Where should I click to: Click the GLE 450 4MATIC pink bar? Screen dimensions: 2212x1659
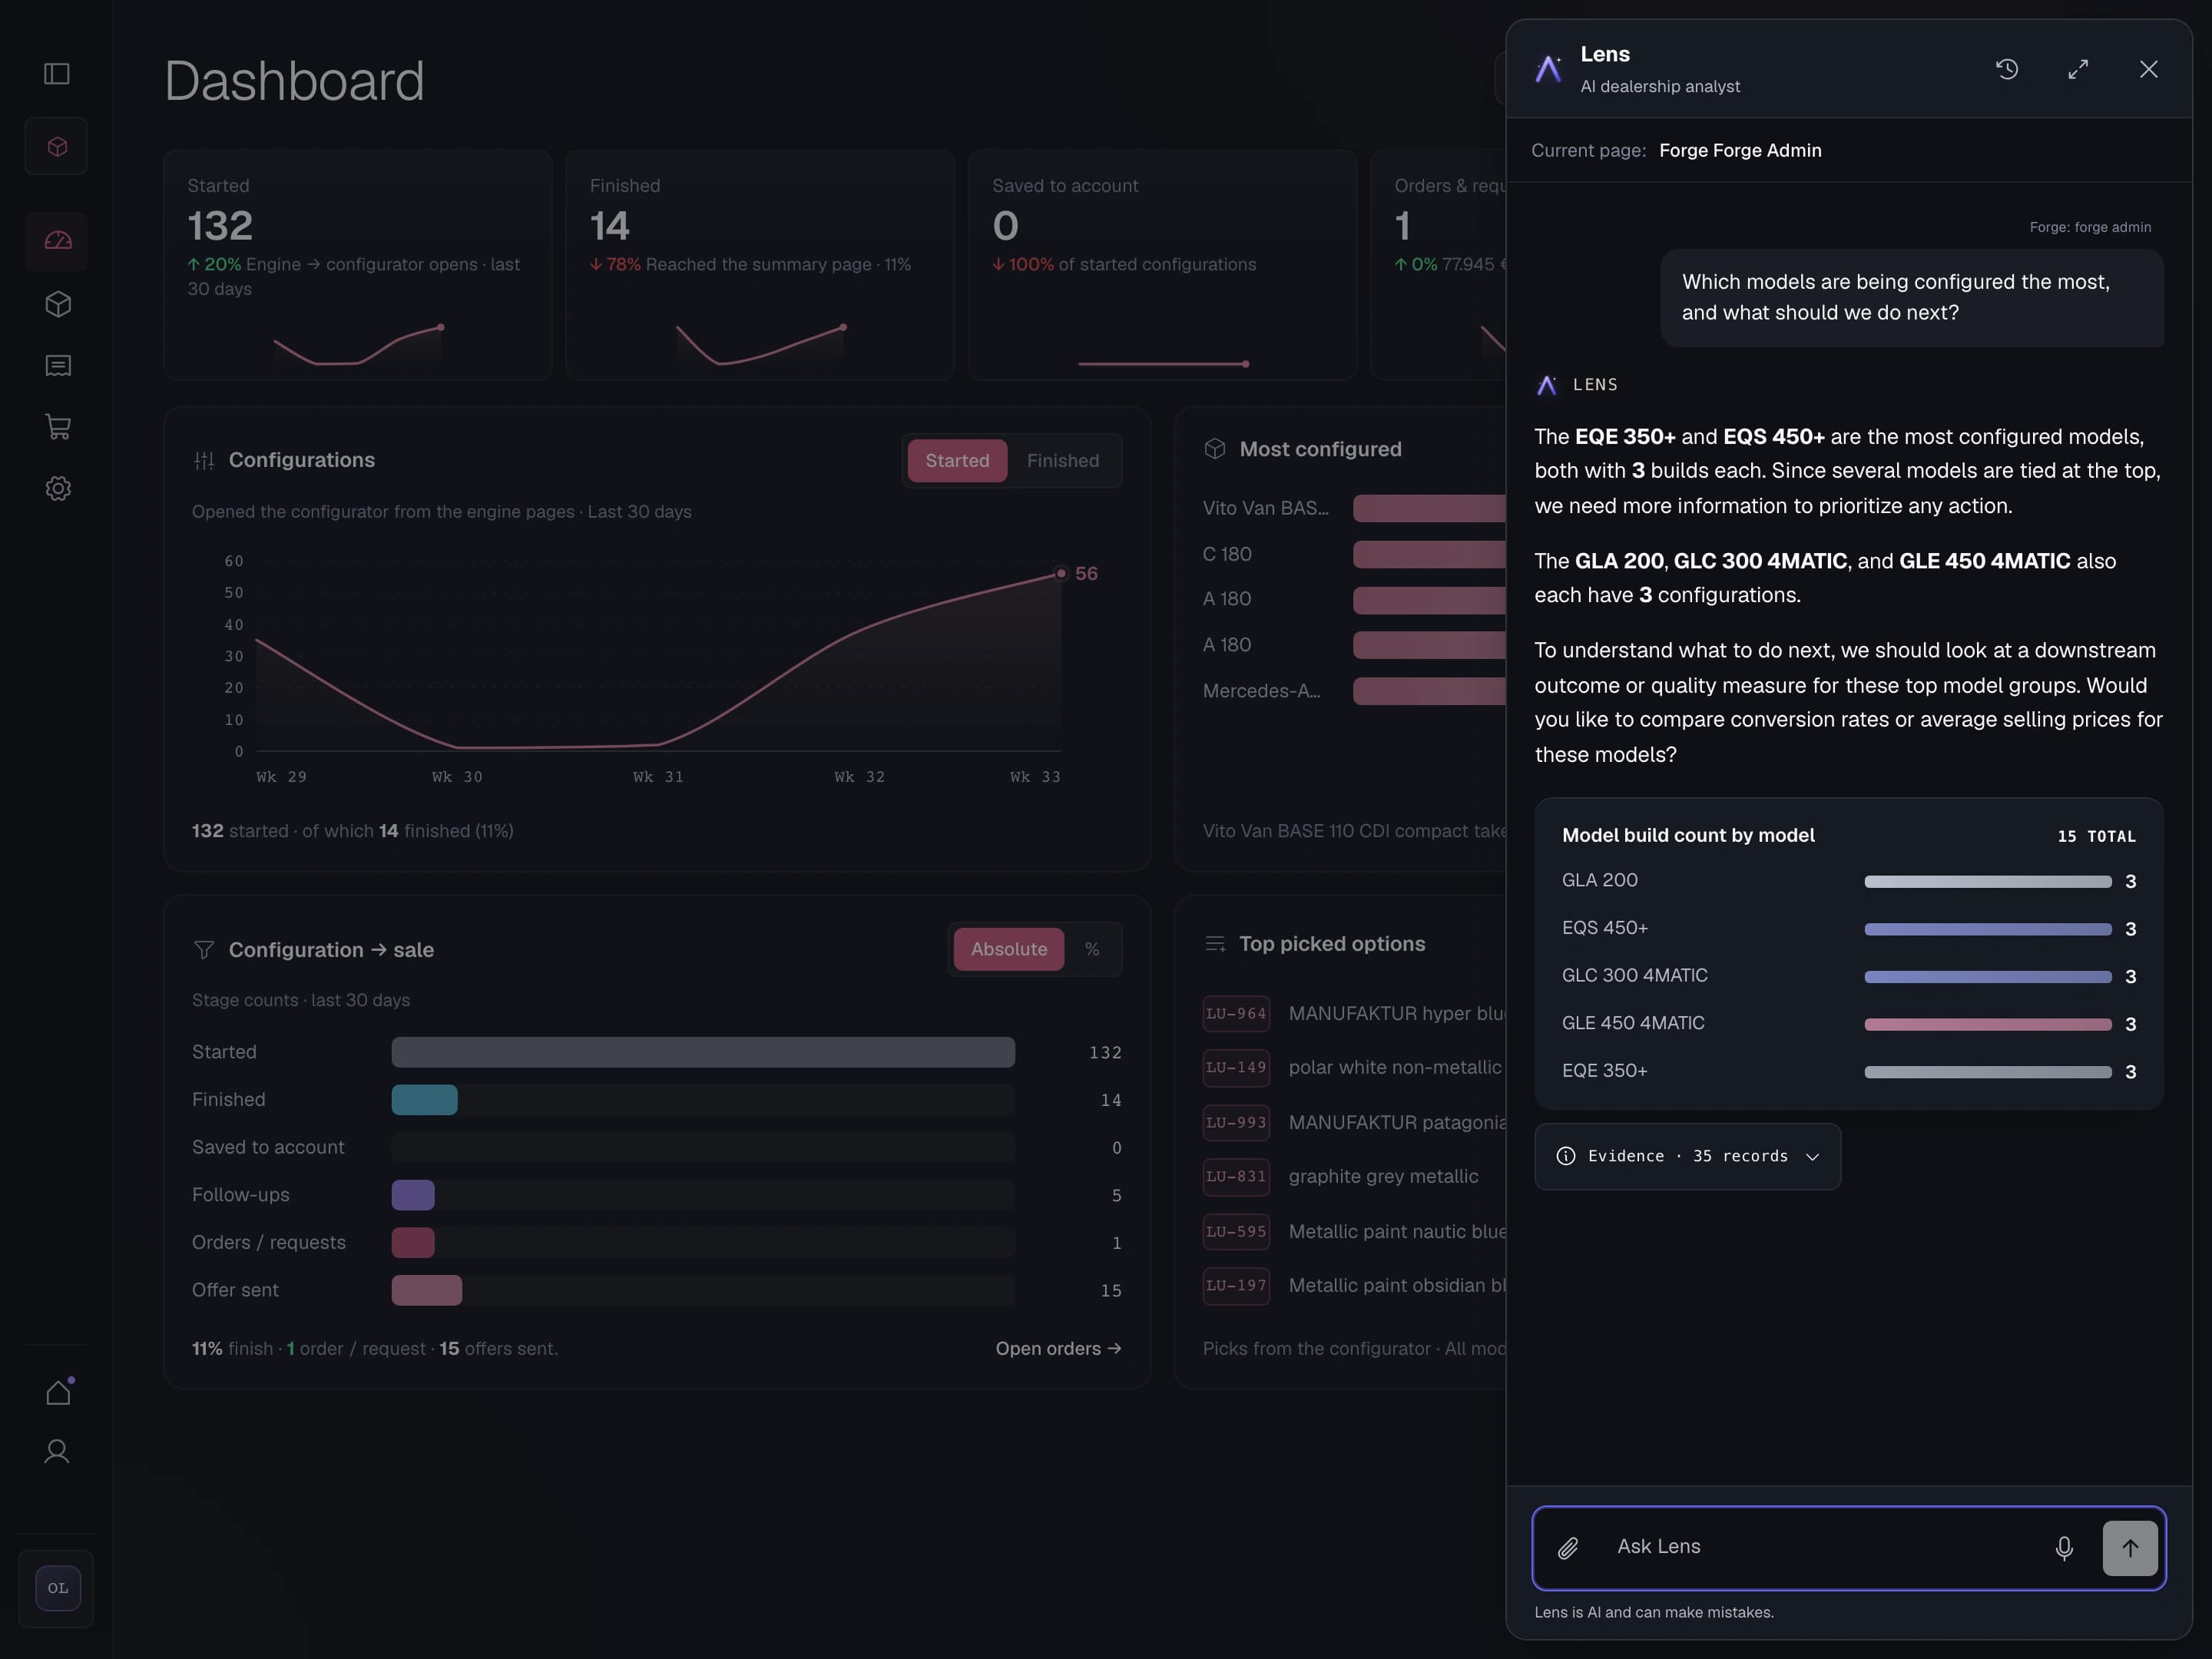point(1988,1025)
